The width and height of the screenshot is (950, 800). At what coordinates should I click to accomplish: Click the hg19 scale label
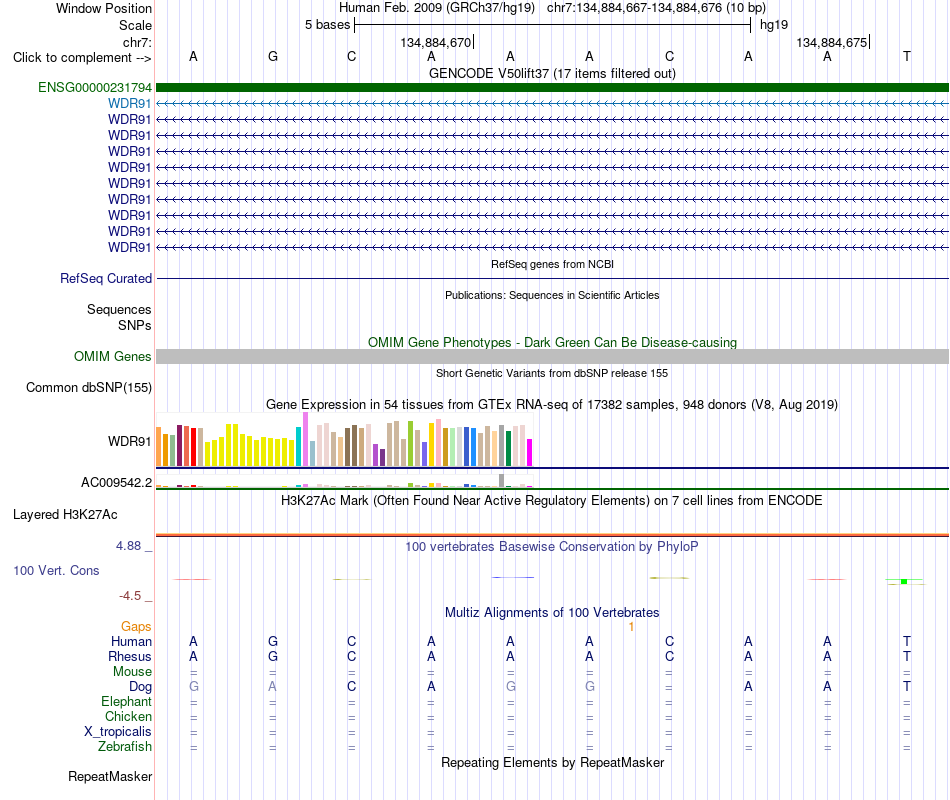point(774,25)
